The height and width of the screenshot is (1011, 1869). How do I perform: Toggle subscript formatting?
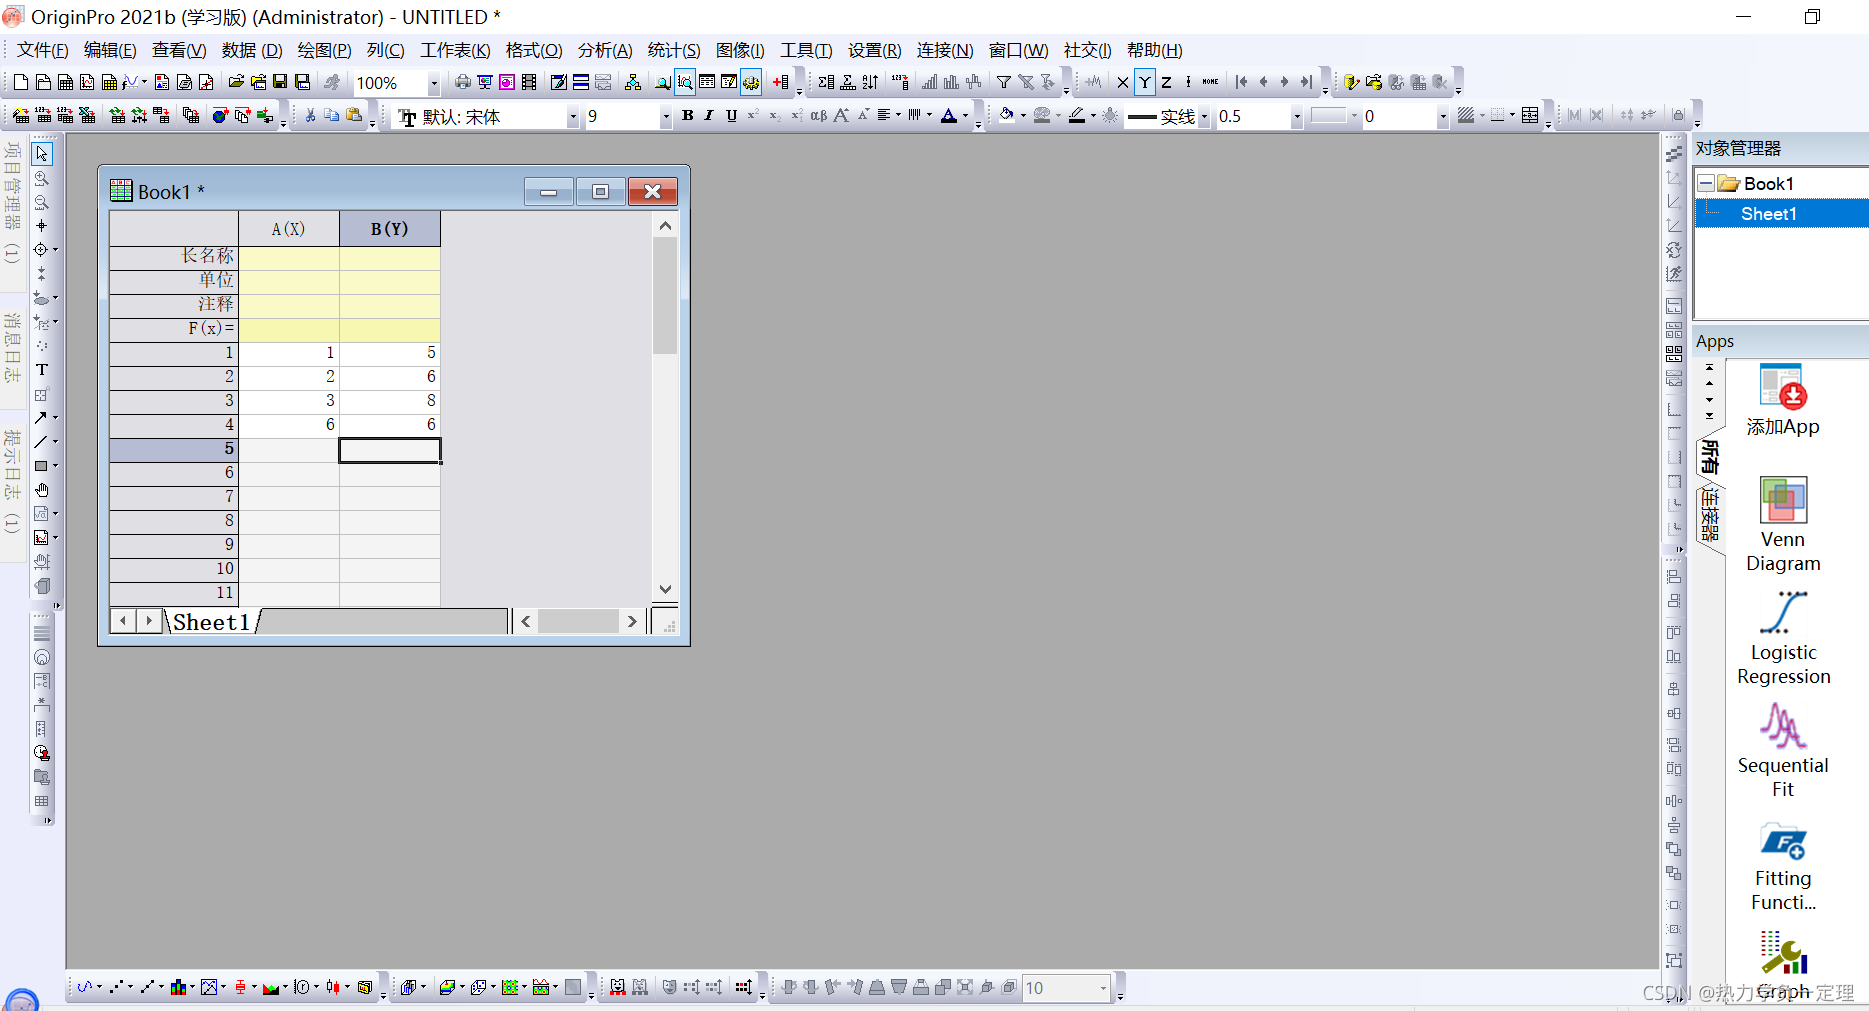[x=775, y=116]
